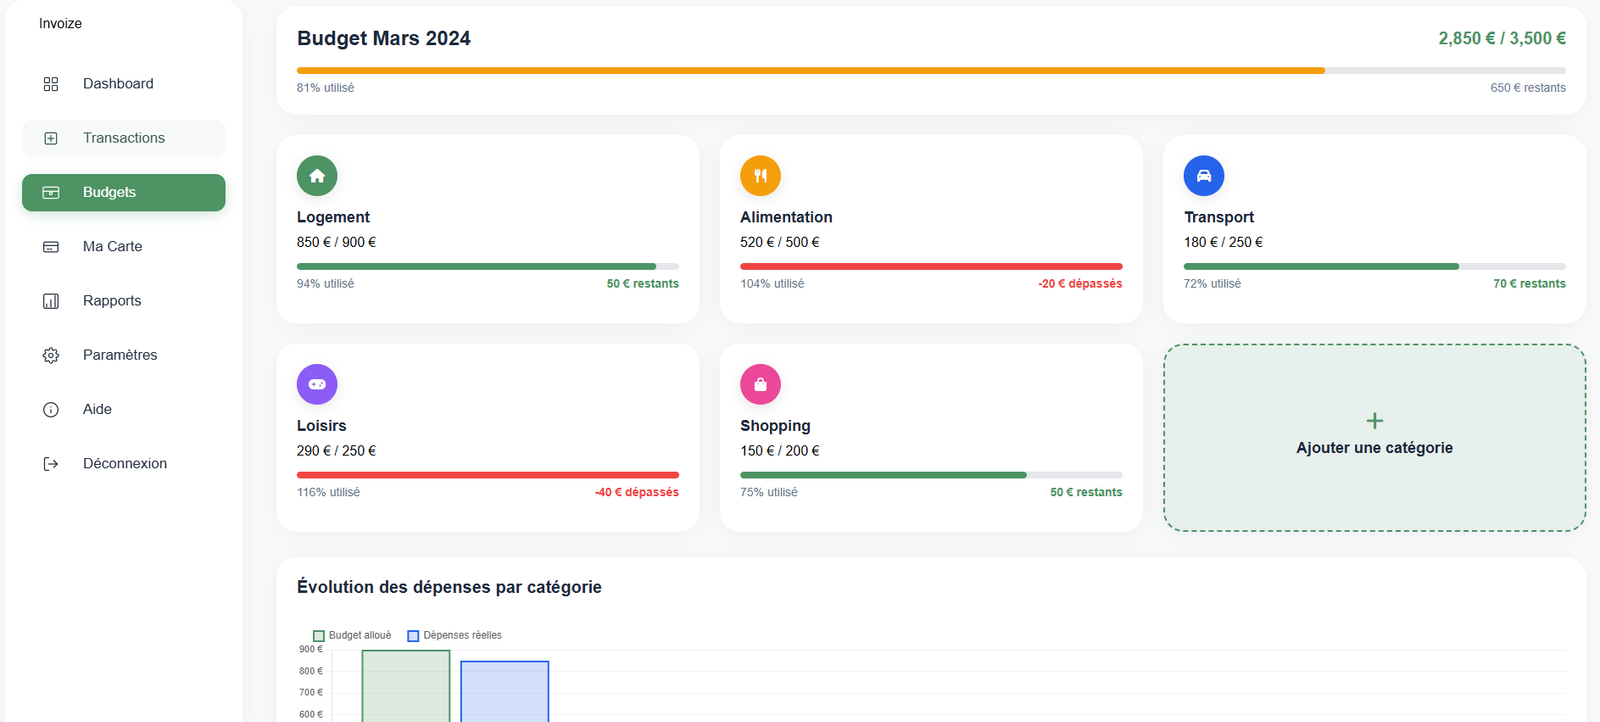This screenshot has height=722, width=1600.
Task: Click the Dashboard grid icon in sidebar
Action: [51, 84]
